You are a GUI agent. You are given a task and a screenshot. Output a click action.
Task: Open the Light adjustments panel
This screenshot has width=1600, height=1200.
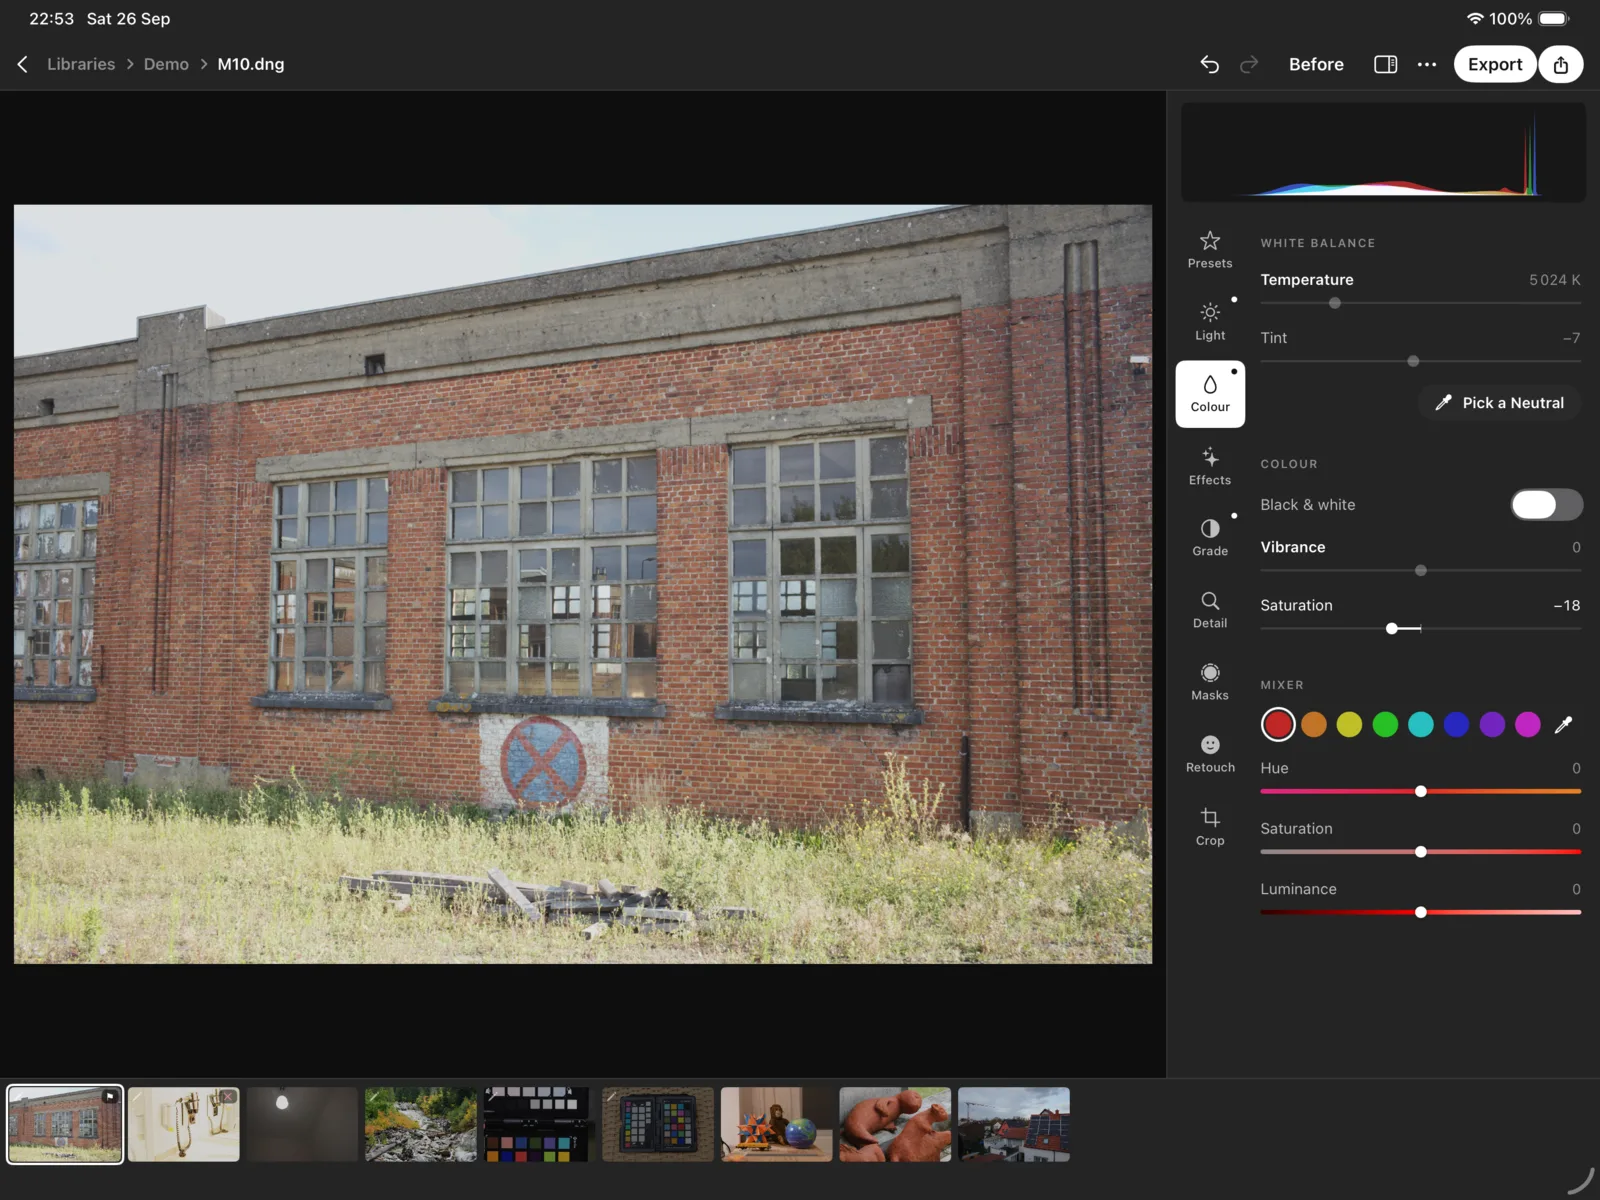coord(1210,321)
